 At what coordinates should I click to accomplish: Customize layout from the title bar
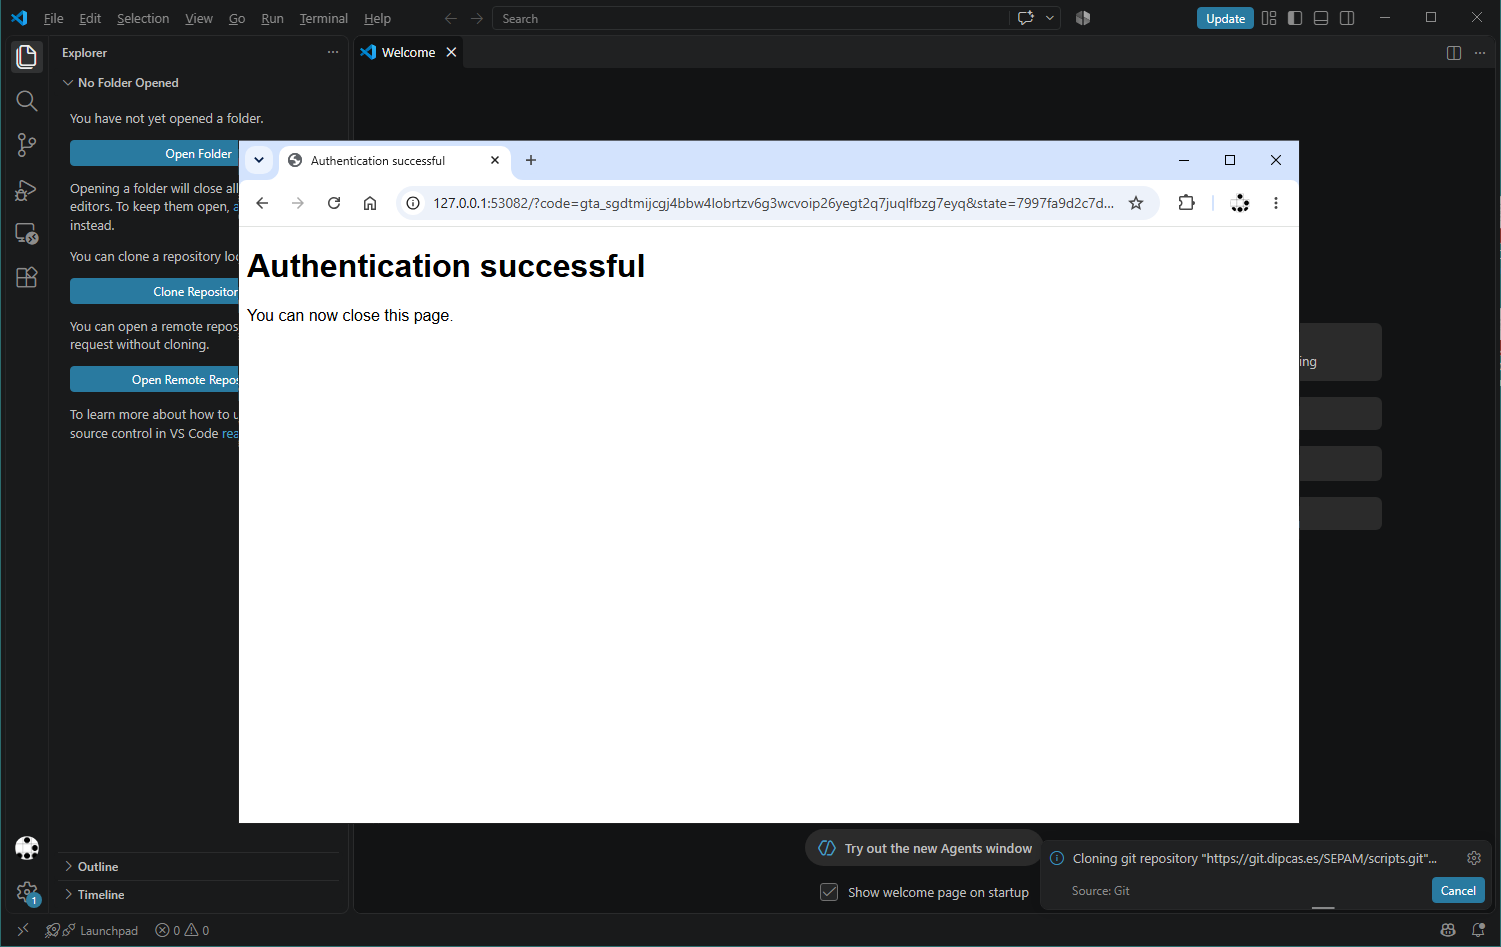1269,18
